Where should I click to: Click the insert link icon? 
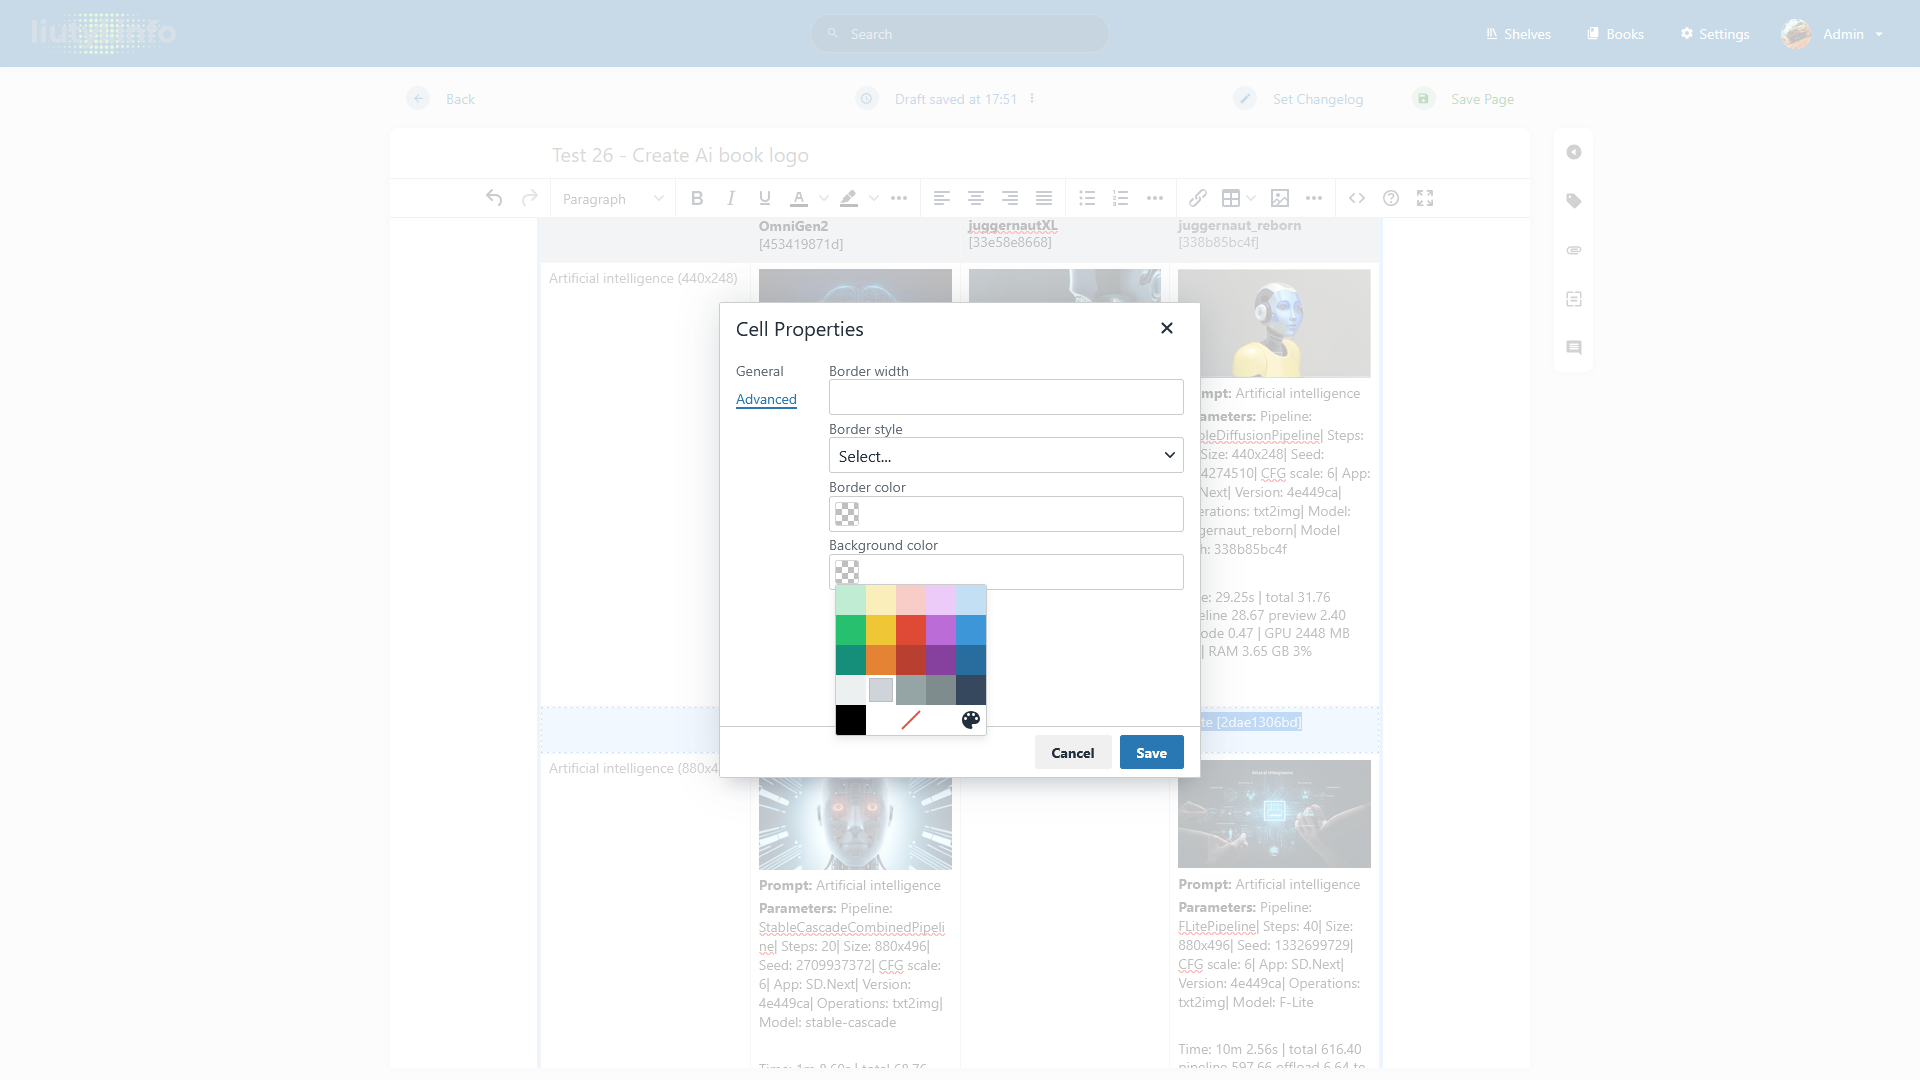(1198, 198)
